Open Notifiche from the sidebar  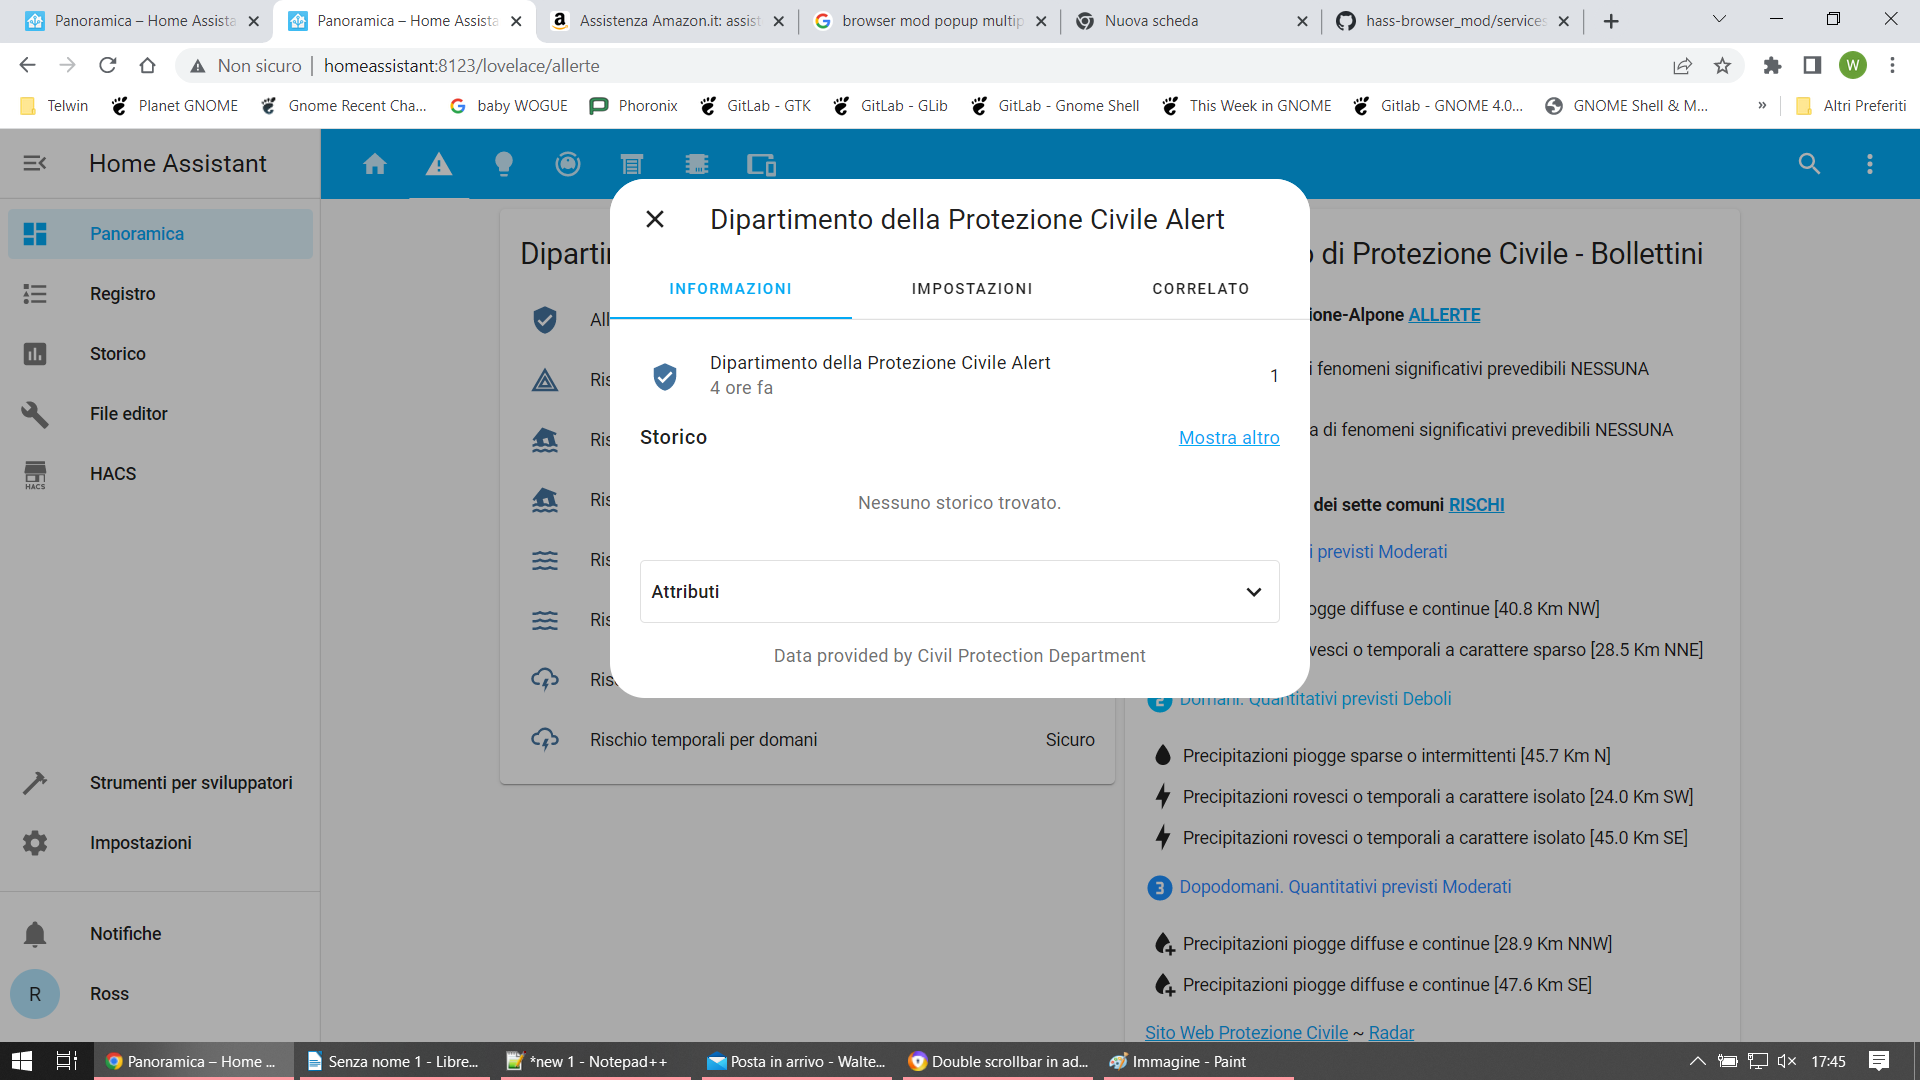pos(124,933)
